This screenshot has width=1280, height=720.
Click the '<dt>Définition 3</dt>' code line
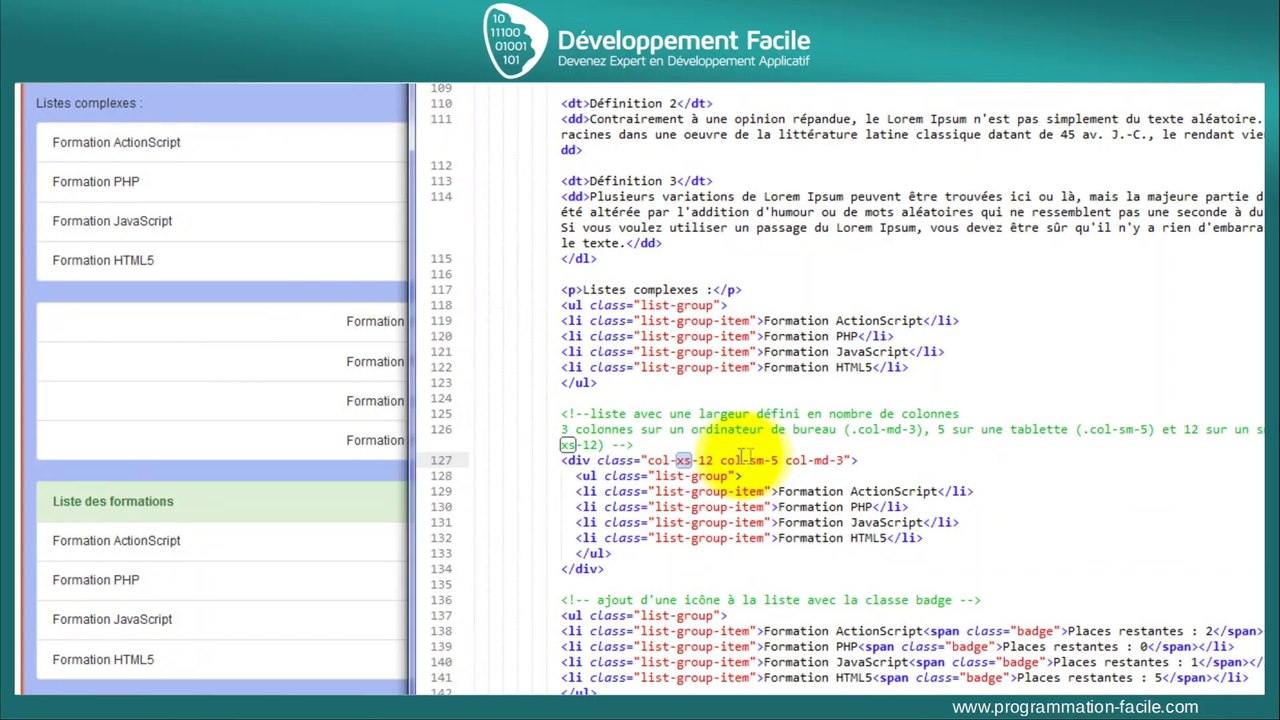(x=636, y=182)
